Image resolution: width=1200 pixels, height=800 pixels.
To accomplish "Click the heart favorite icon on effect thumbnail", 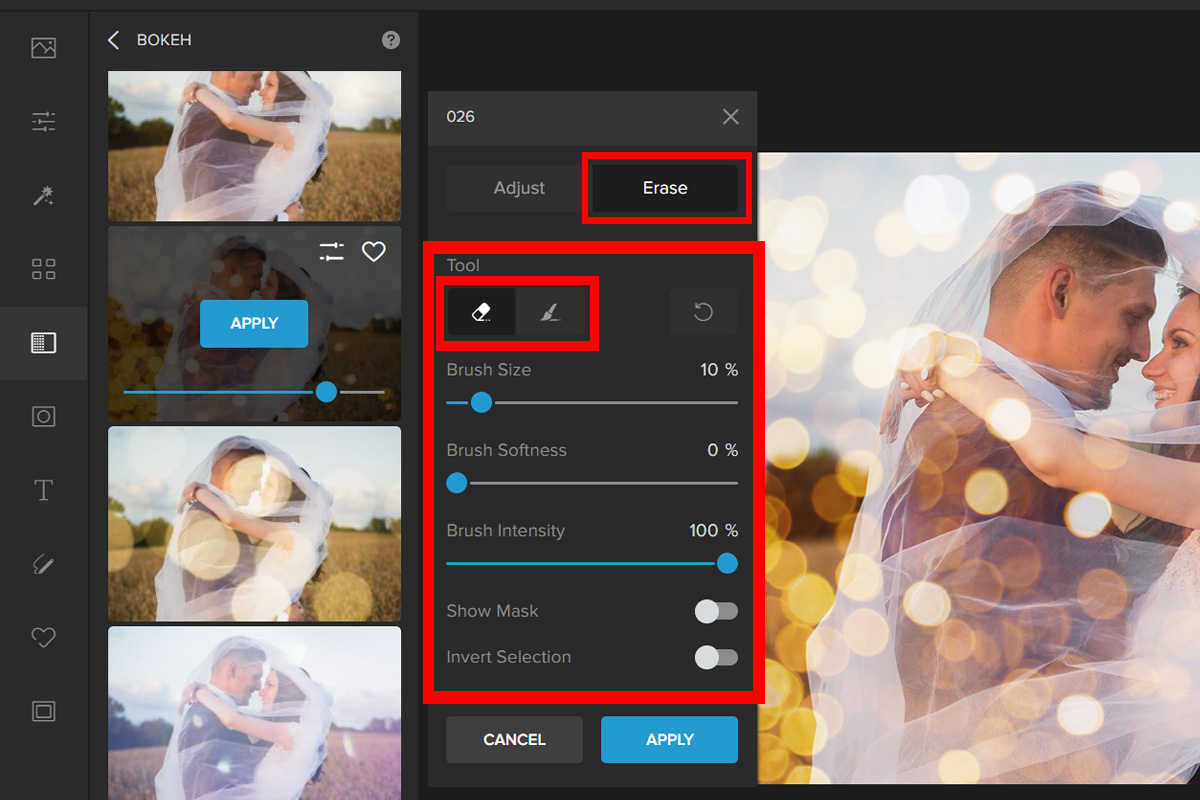I will (374, 253).
